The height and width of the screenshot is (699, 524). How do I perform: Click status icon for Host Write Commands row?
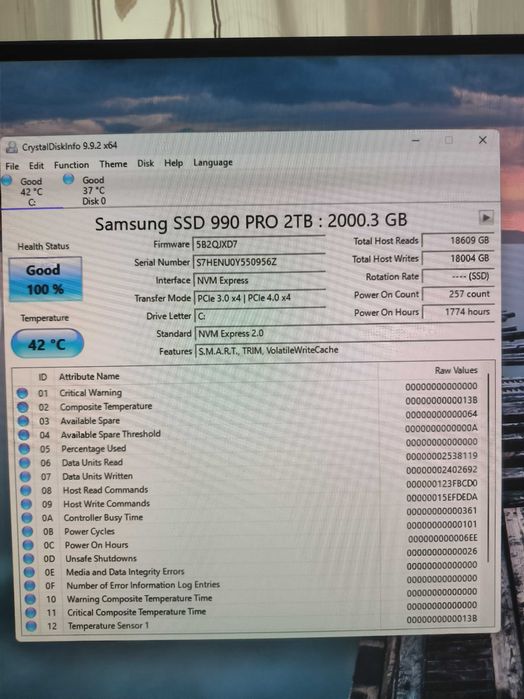click(x=26, y=504)
